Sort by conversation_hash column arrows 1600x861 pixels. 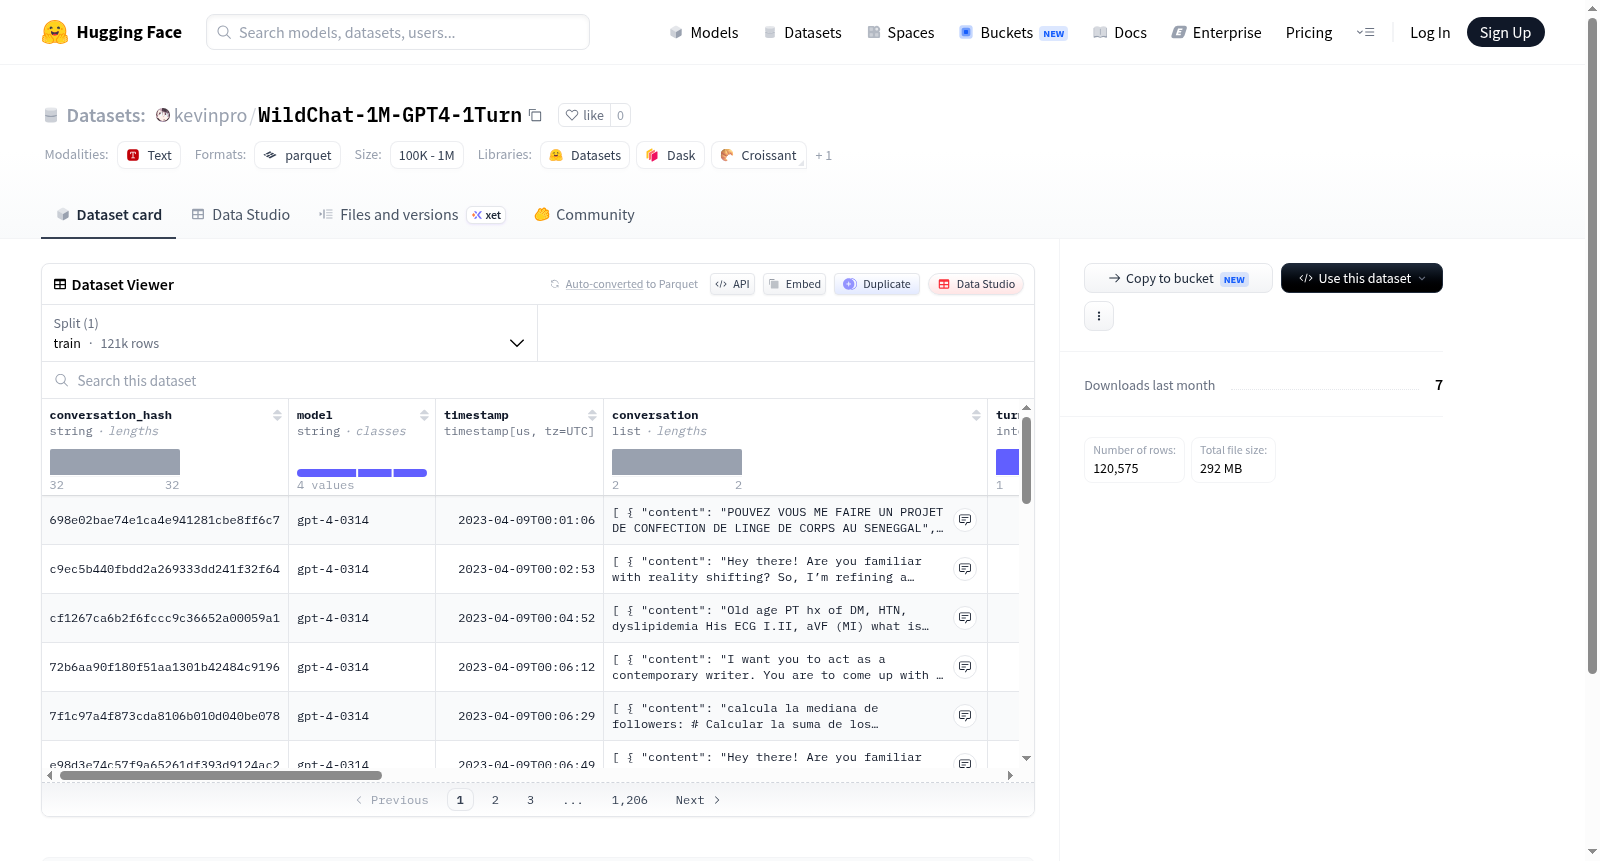coord(277,415)
